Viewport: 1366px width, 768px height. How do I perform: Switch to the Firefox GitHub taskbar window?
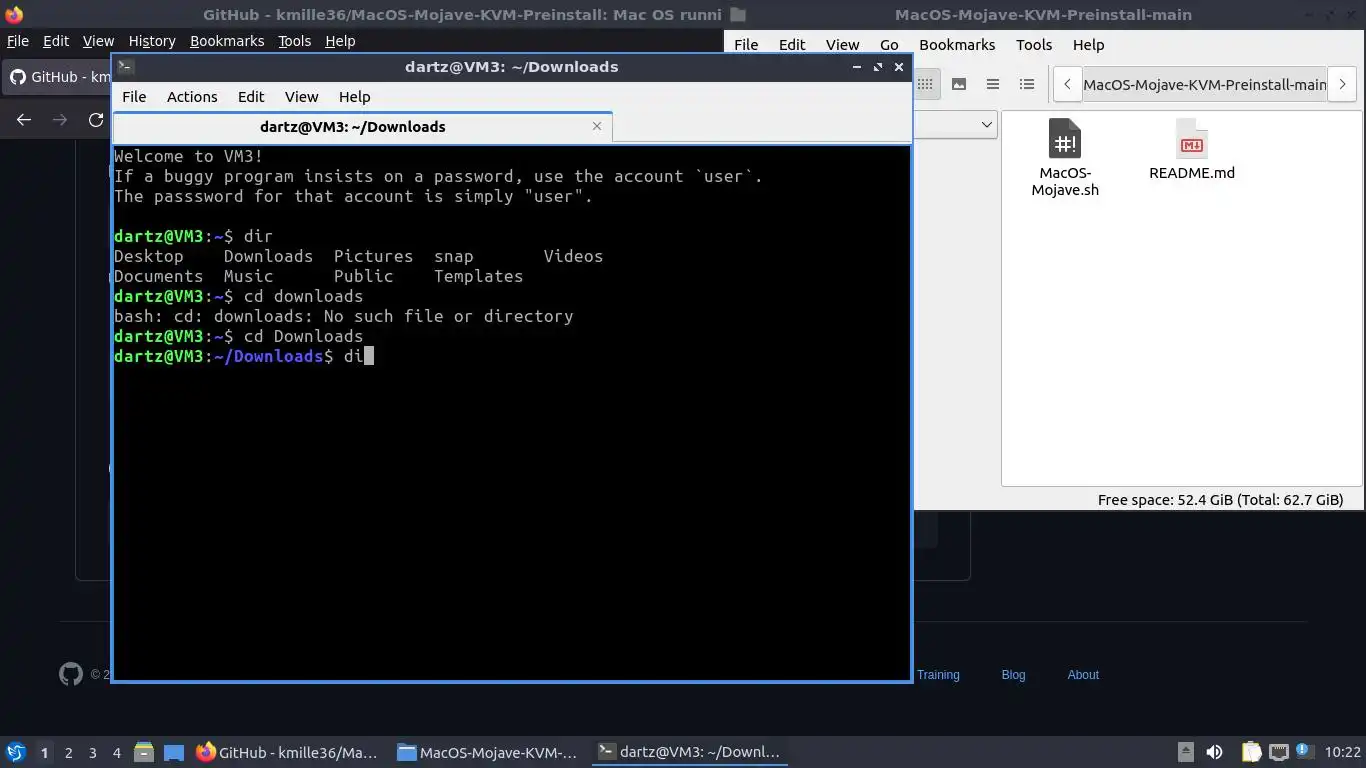[x=288, y=752]
